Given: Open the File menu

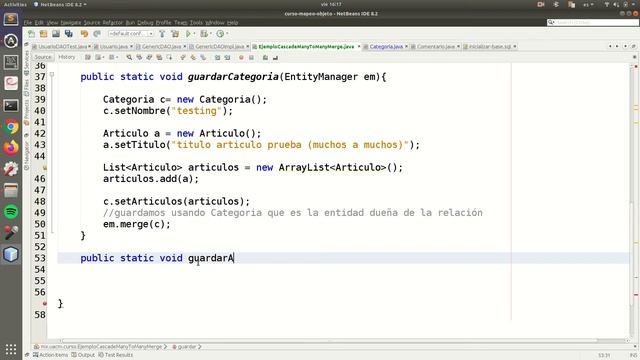Looking at the screenshot, I should click(28, 22).
